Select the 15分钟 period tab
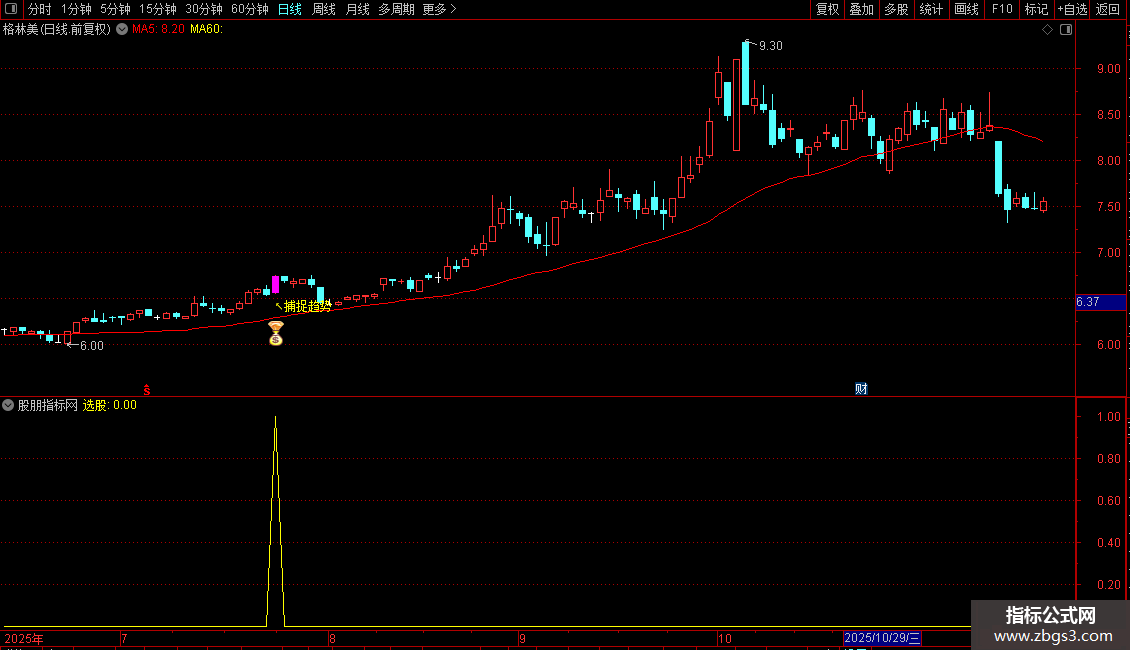The width and height of the screenshot is (1130, 650). [158, 9]
